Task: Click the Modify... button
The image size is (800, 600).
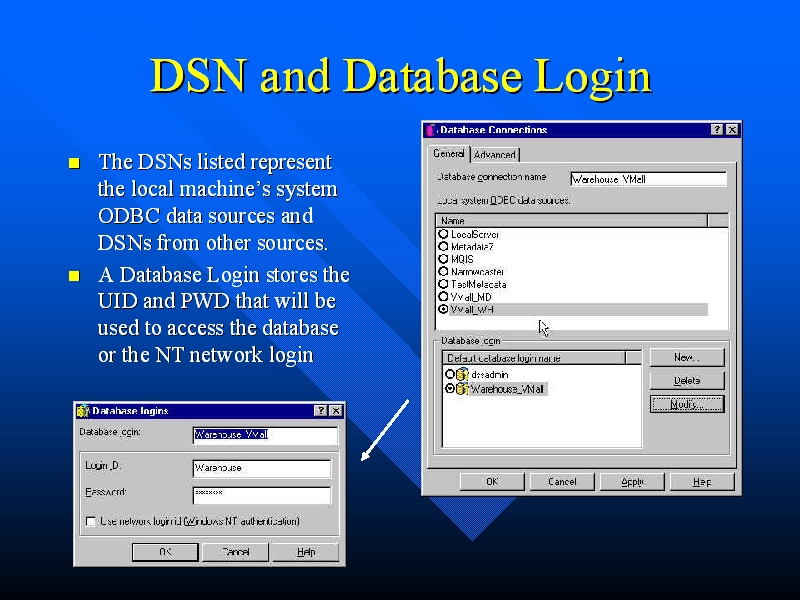Action: (x=687, y=404)
